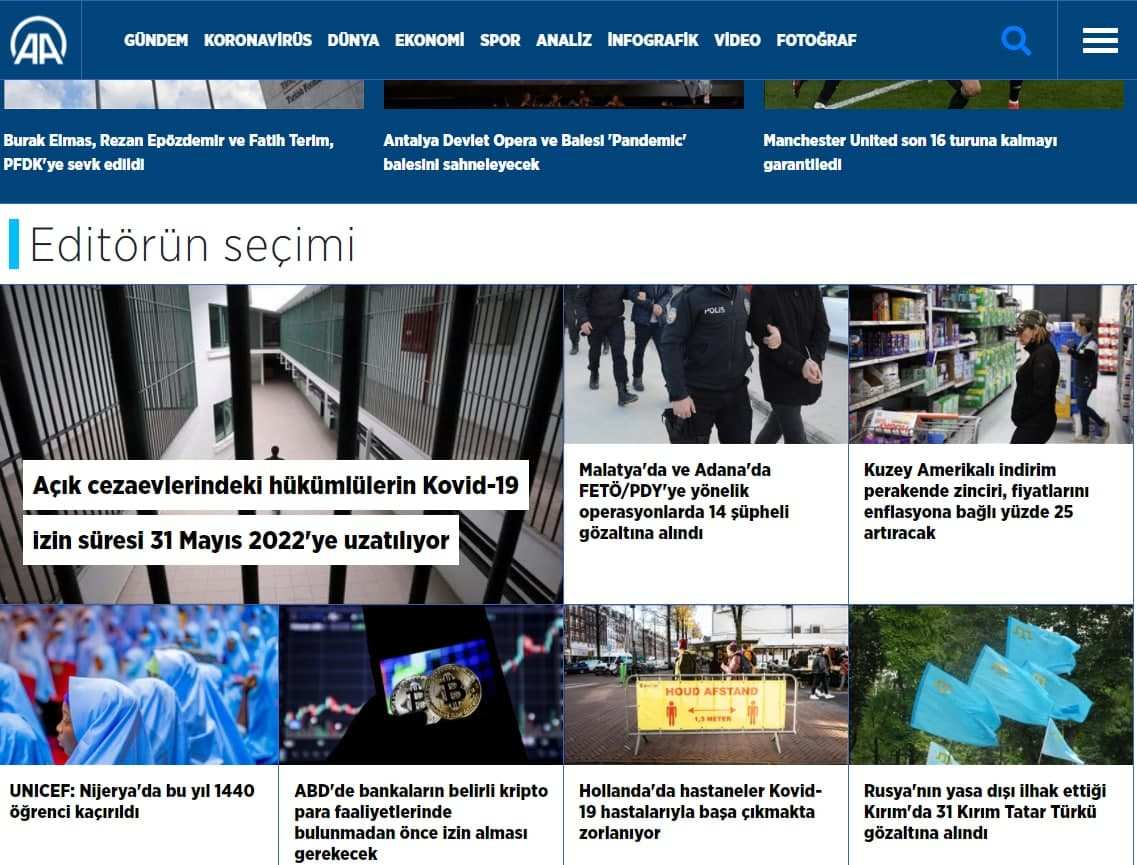Open the search magnifier icon
Screen dimensions: 1137x865
pyautogui.click(x=1015, y=41)
